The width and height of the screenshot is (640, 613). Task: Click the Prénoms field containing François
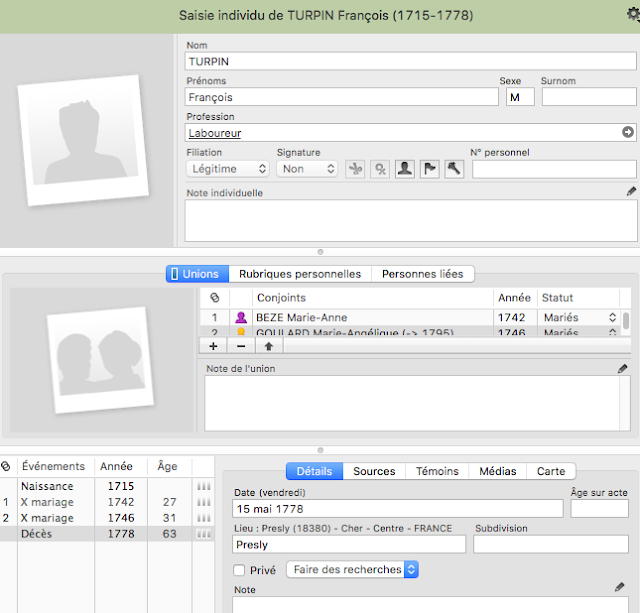pyautogui.click(x=342, y=97)
